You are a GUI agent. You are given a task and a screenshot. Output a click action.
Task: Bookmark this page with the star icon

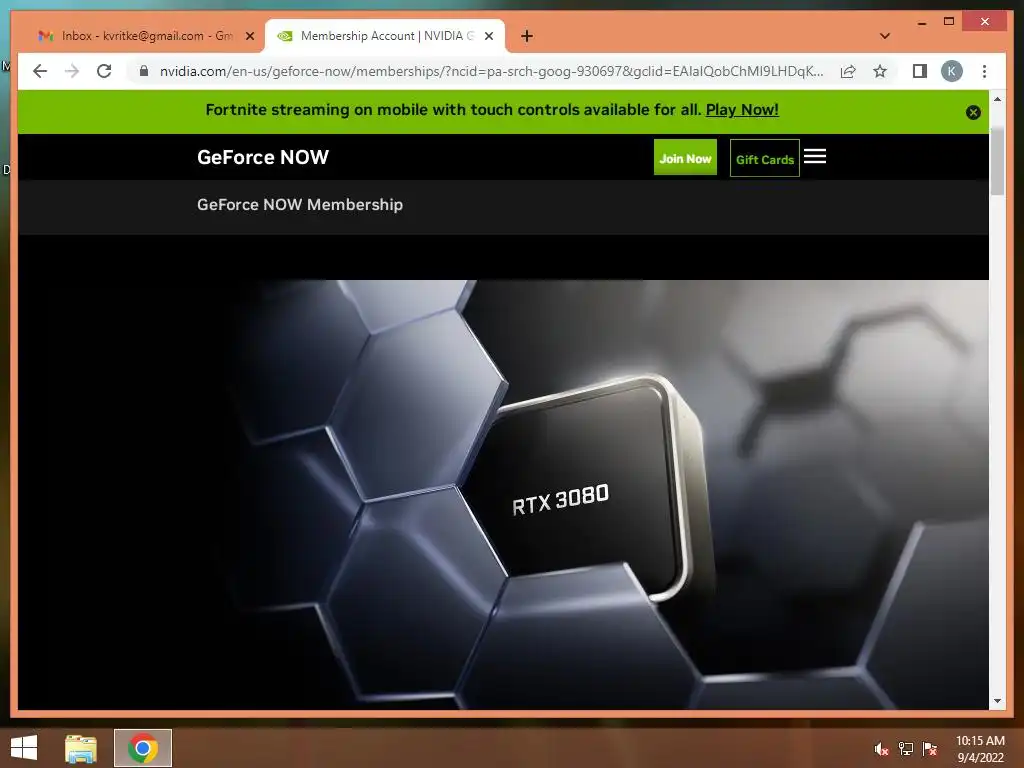880,71
